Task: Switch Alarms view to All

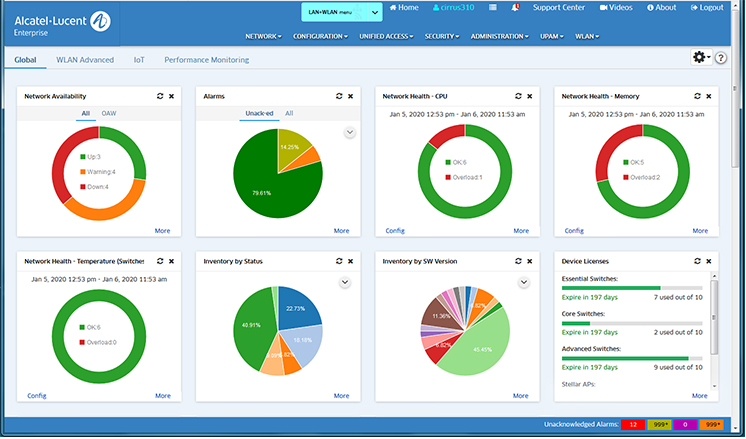Action: pyautogui.click(x=289, y=114)
